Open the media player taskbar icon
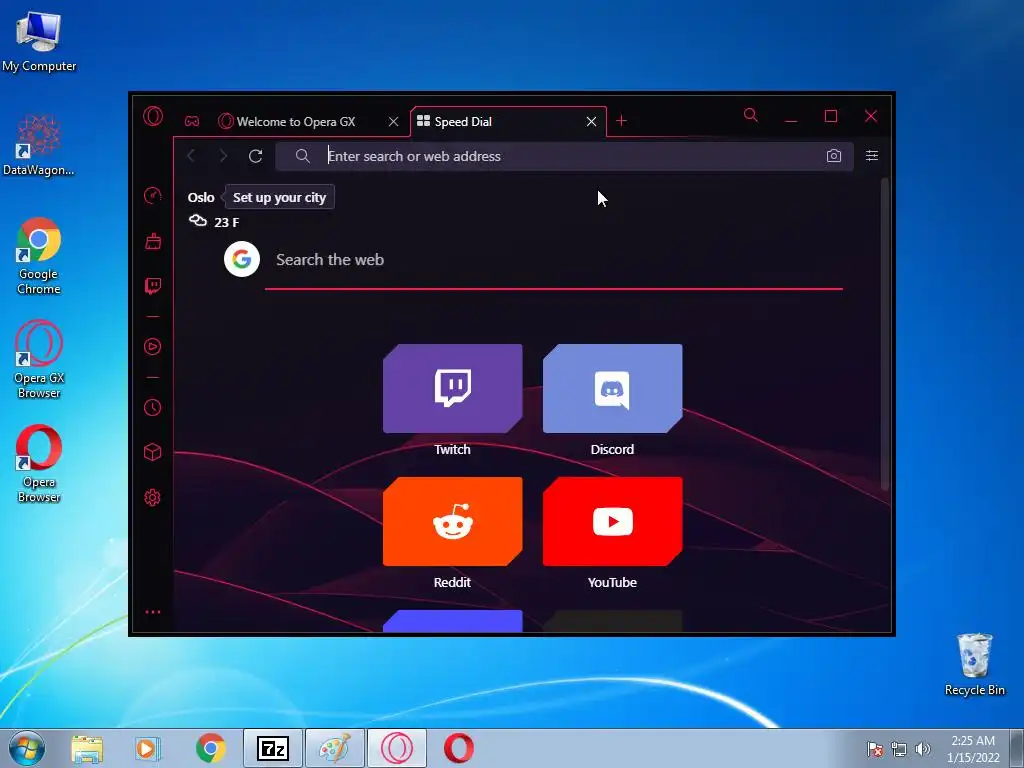The width and height of the screenshot is (1024, 768). (x=148, y=748)
